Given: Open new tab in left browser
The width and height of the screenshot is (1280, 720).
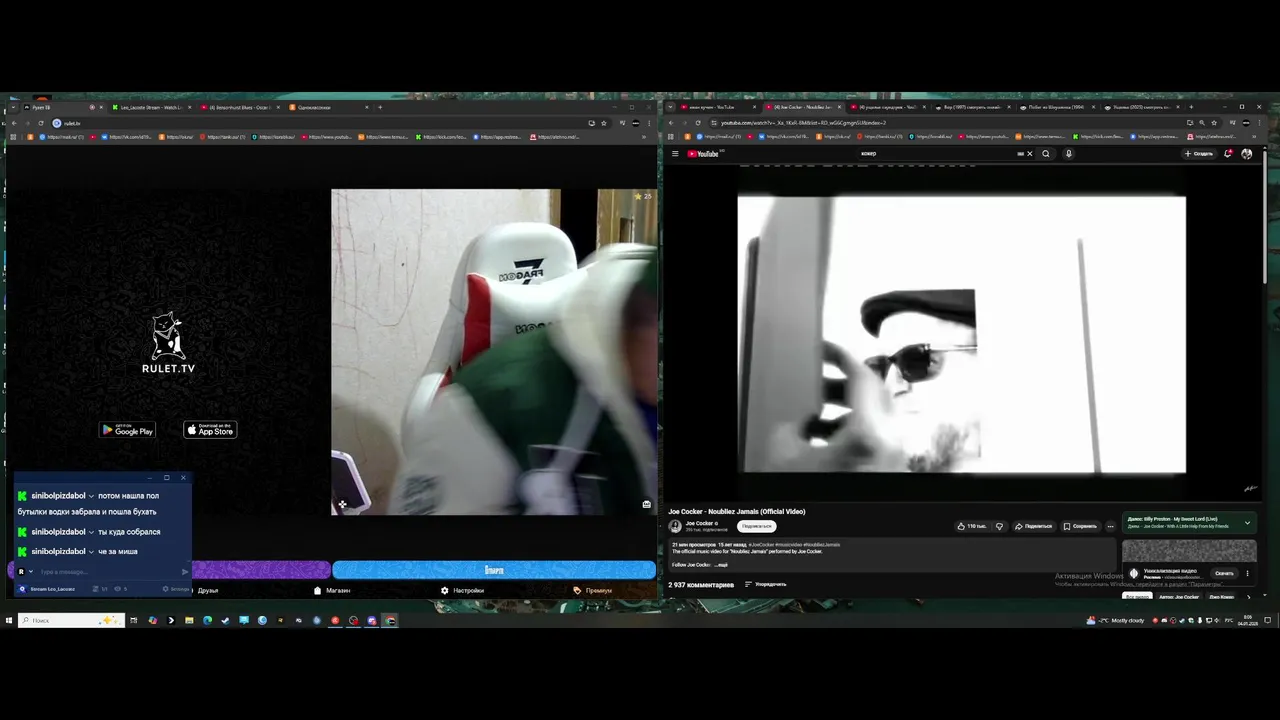Looking at the screenshot, I should [380, 107].
